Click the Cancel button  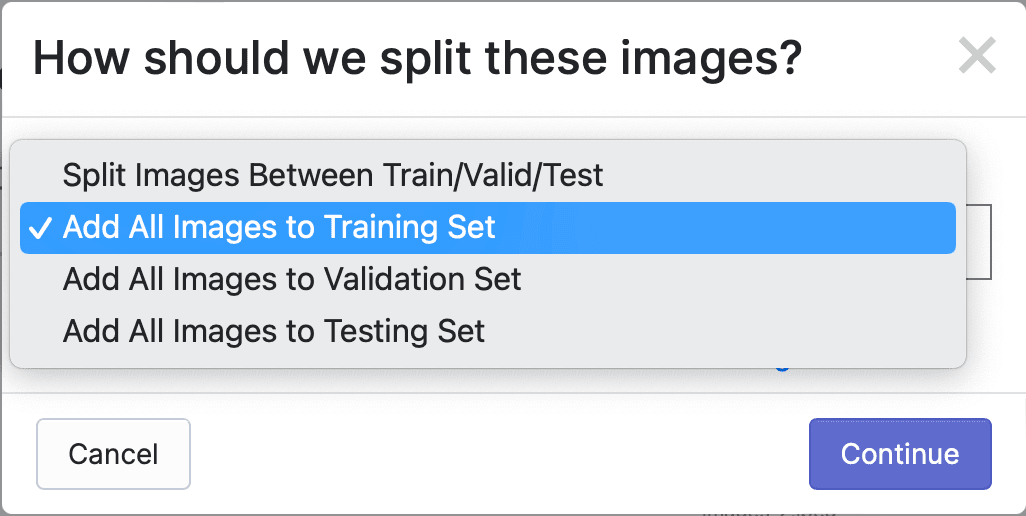click(113, 454)
